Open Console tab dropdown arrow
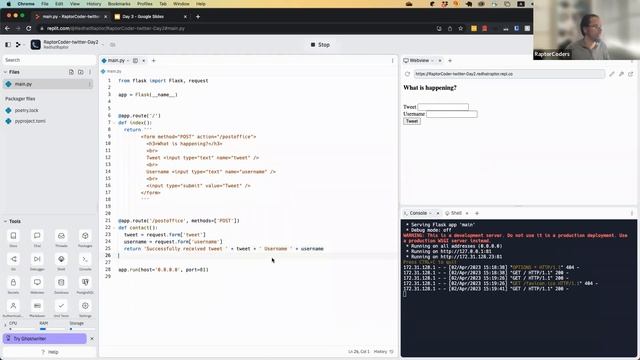The height and width of the screenshot is (360, 640). 430,213
